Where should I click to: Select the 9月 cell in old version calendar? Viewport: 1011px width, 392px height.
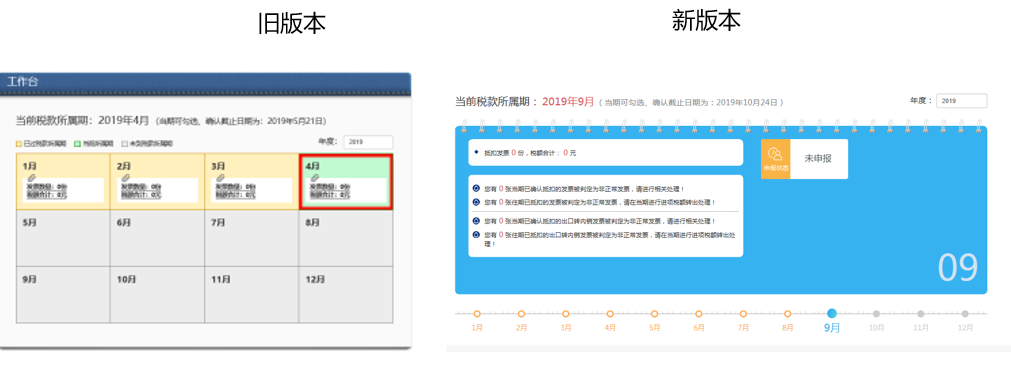point(63,295)
